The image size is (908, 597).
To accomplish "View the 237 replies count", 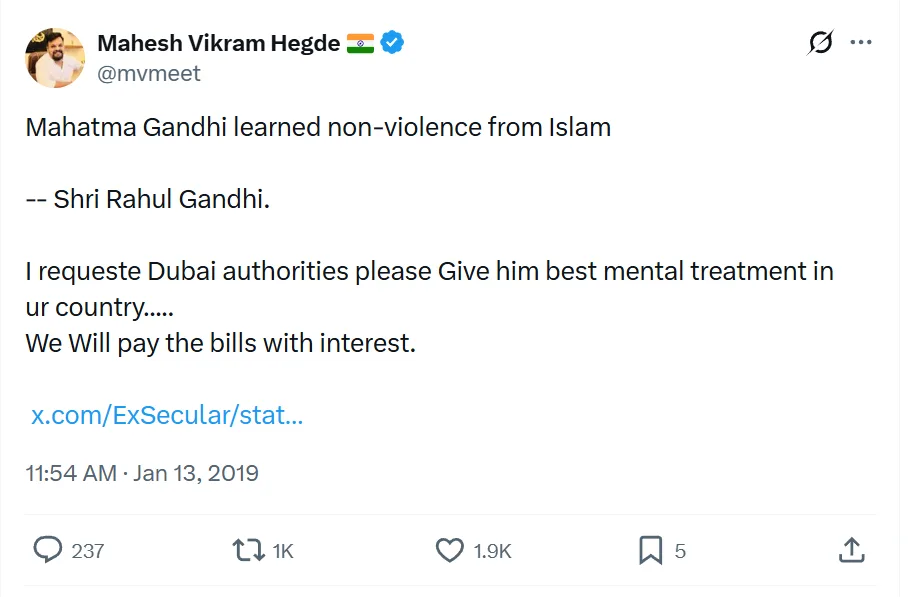I will pos(88,551).
